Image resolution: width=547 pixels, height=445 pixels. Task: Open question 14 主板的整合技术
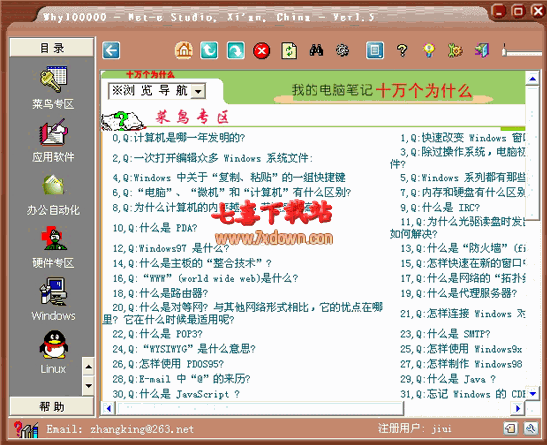tap(192, 263)
